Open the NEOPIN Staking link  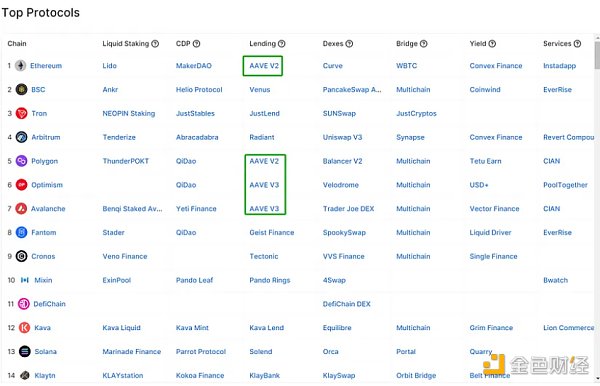(x=129, y=113)
